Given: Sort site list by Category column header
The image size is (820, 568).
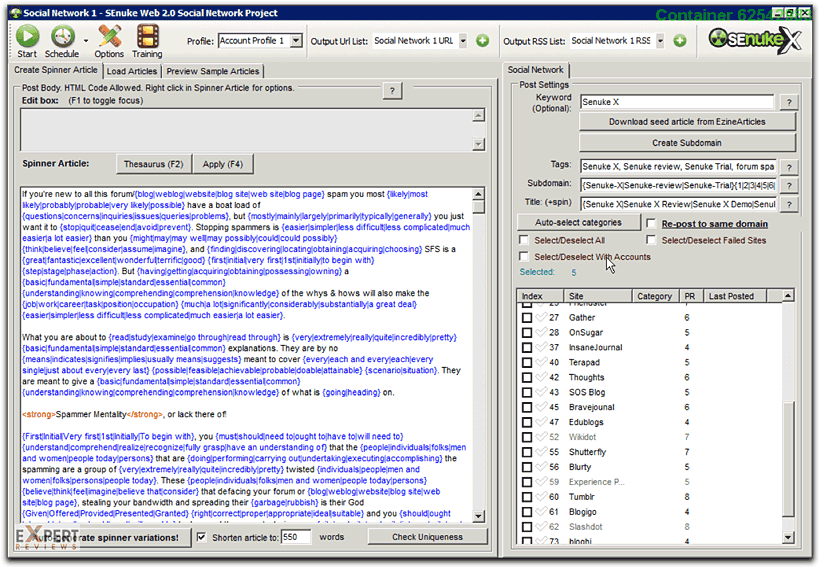Looking at the screenshot, I should click(x=655, y=296).
